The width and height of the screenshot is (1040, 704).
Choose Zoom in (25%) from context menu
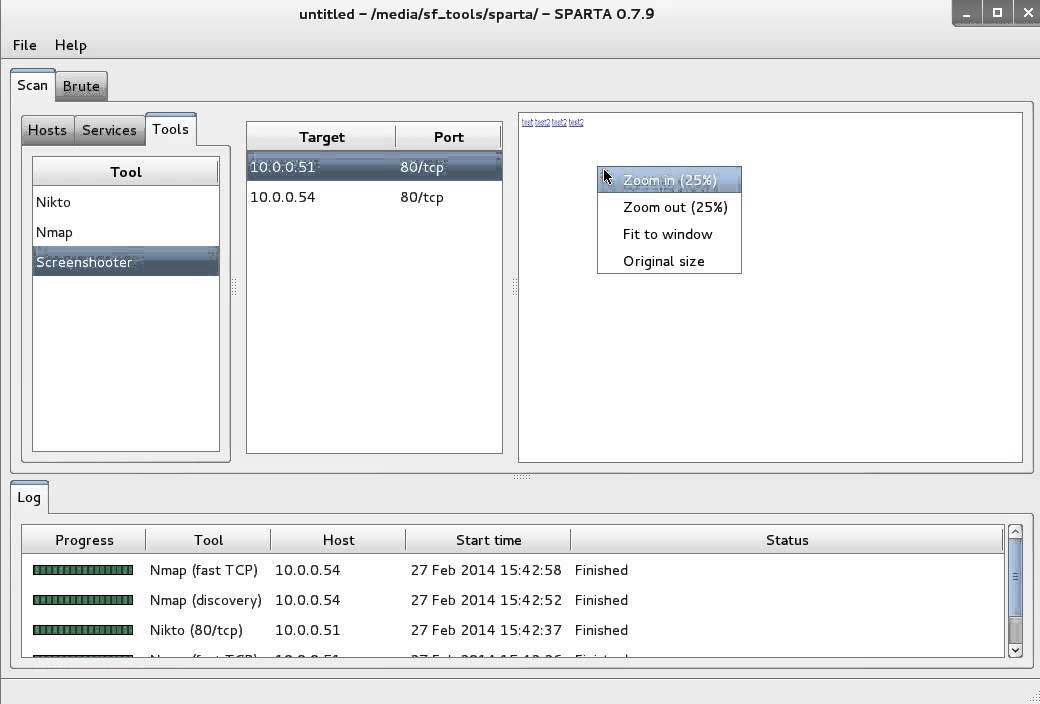[669, 180]
